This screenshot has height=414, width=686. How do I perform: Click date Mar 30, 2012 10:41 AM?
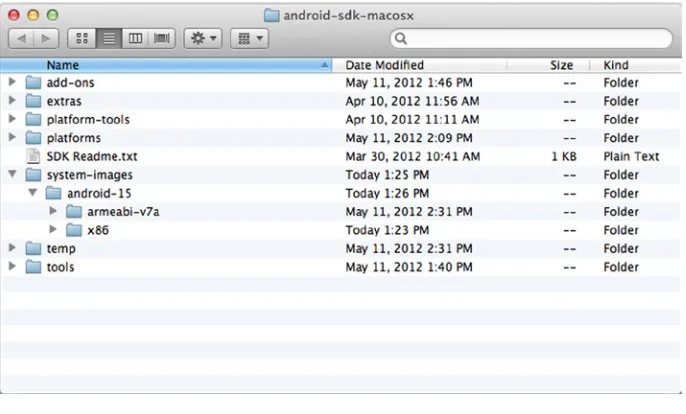pyautogui.click(x=413, y=156)
